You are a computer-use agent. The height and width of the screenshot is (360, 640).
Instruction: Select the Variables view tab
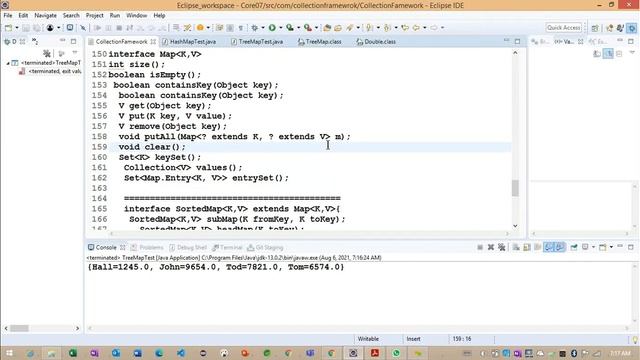(569, 42)
